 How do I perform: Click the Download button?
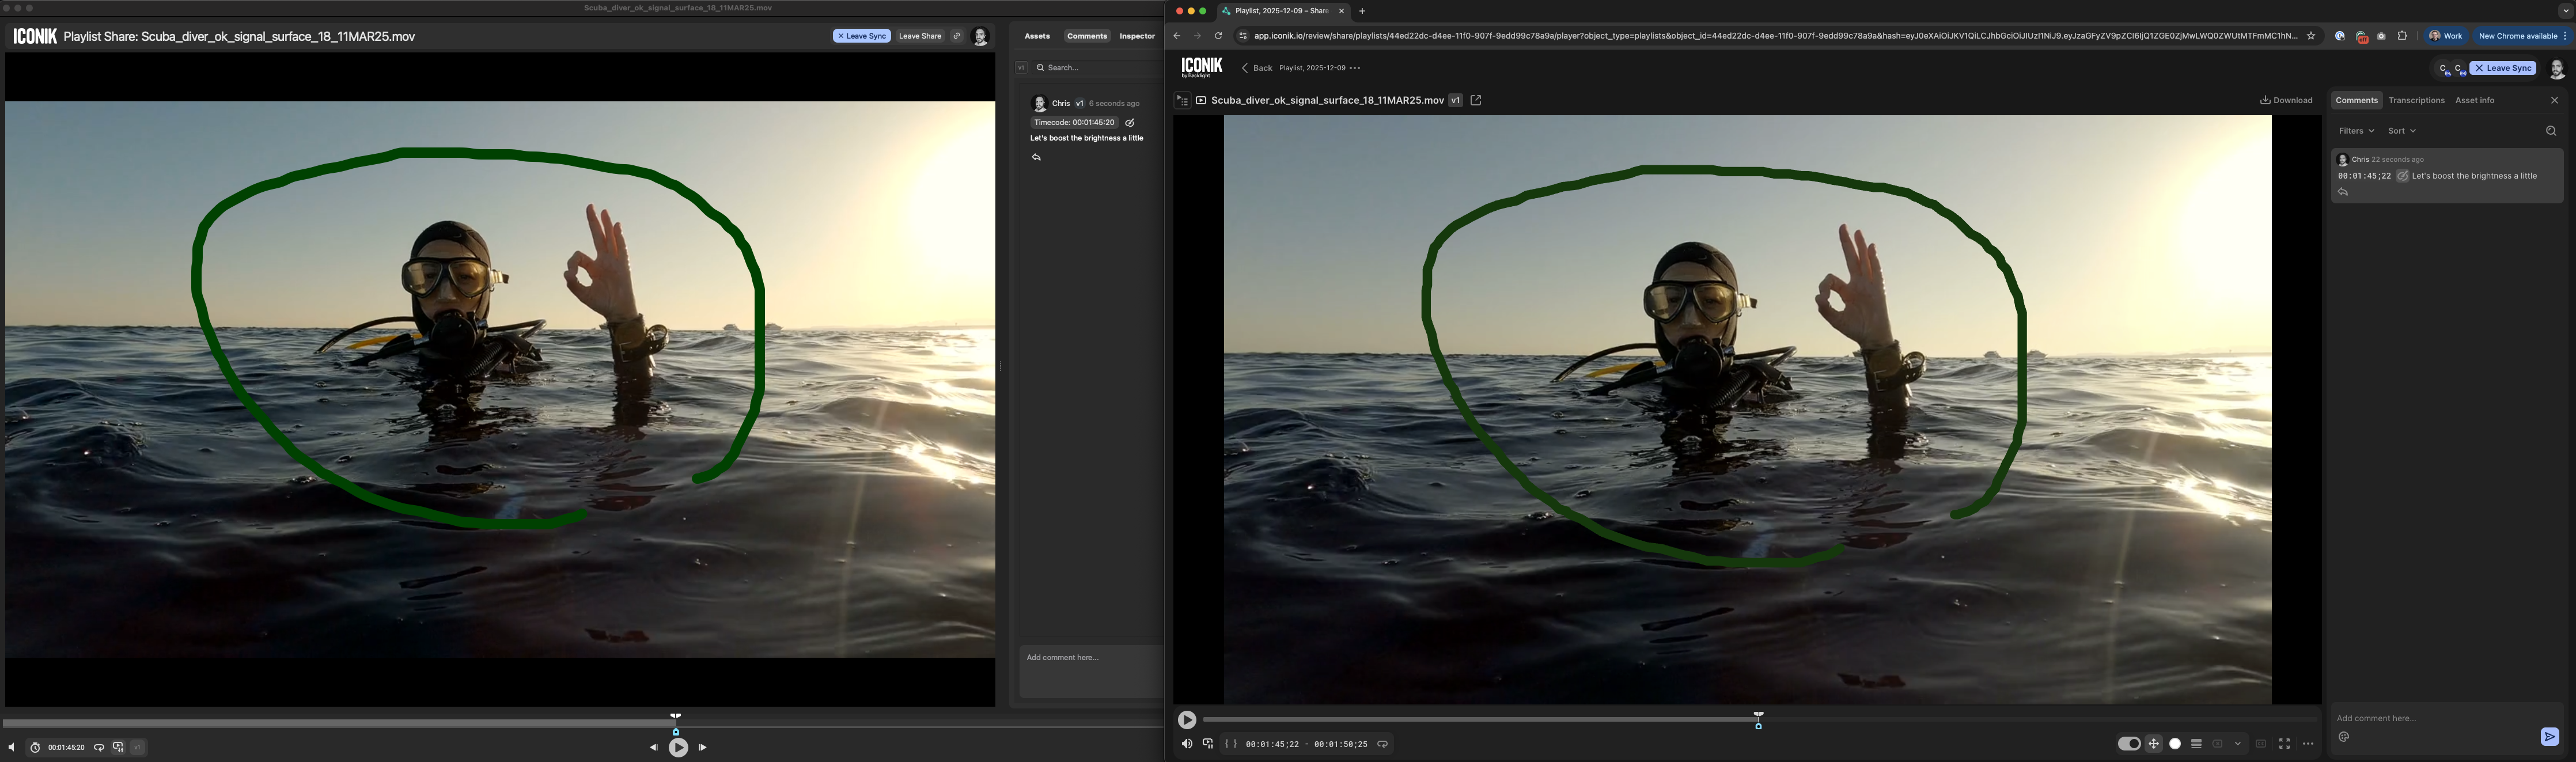(2286, 100)
